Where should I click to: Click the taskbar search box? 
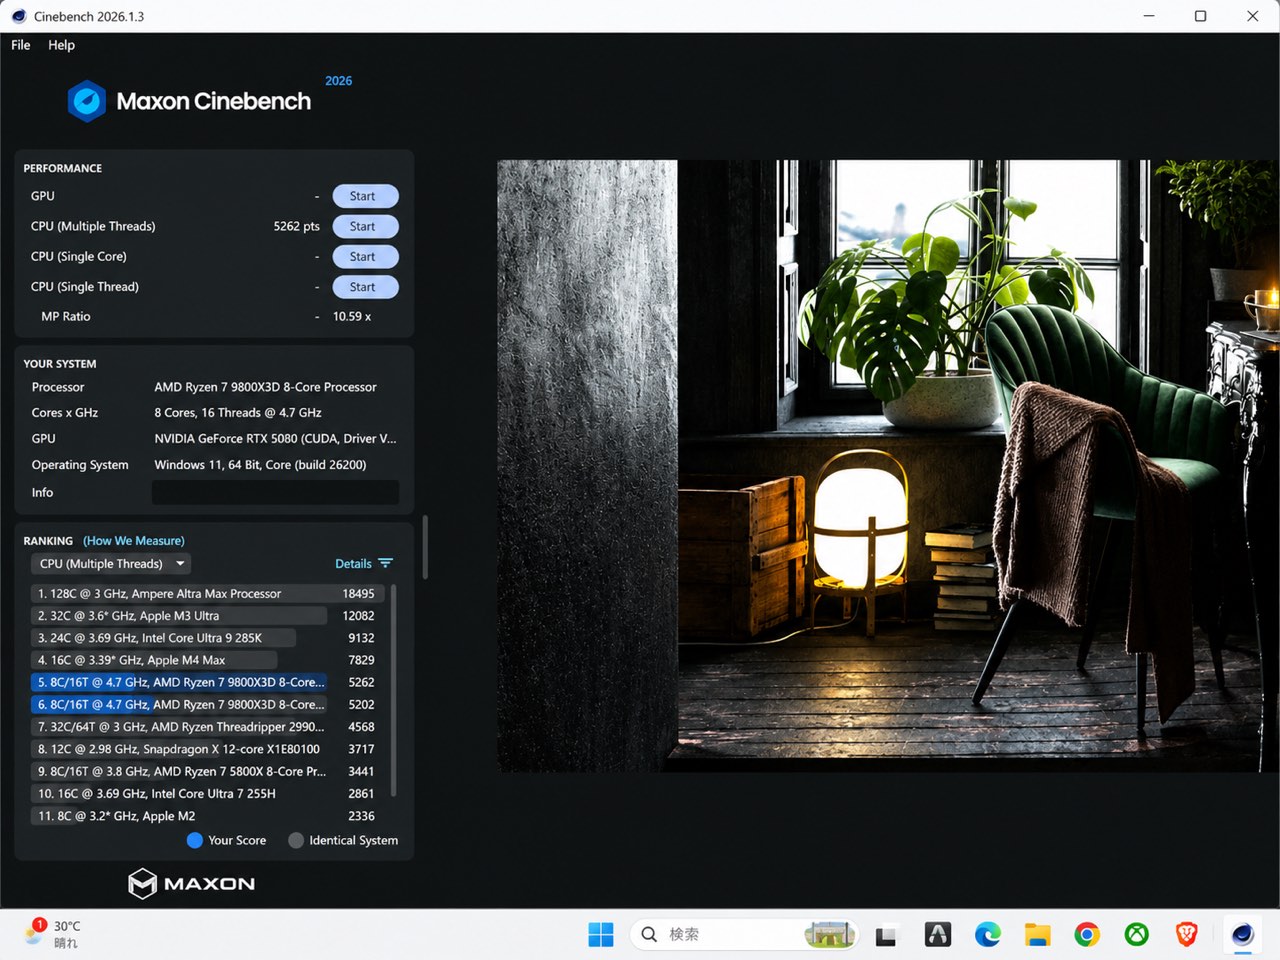(745, 934)
